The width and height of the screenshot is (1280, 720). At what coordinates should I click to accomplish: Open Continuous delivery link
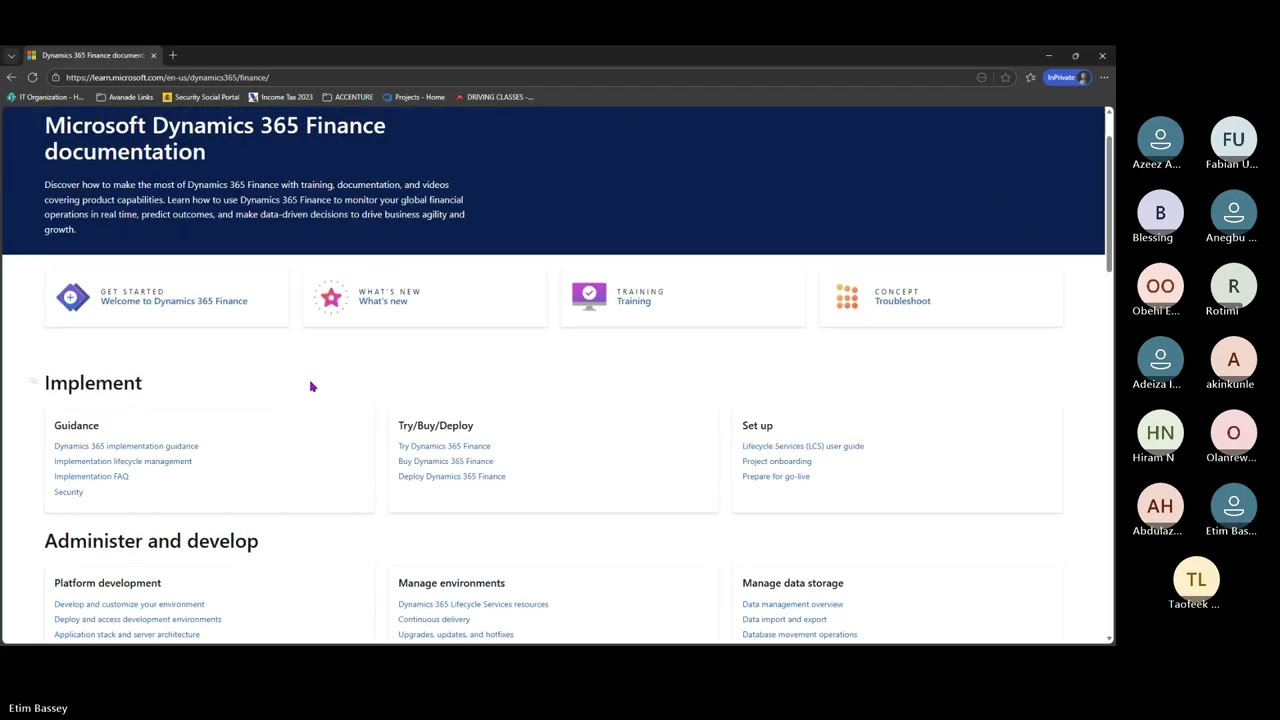(434, 619)
